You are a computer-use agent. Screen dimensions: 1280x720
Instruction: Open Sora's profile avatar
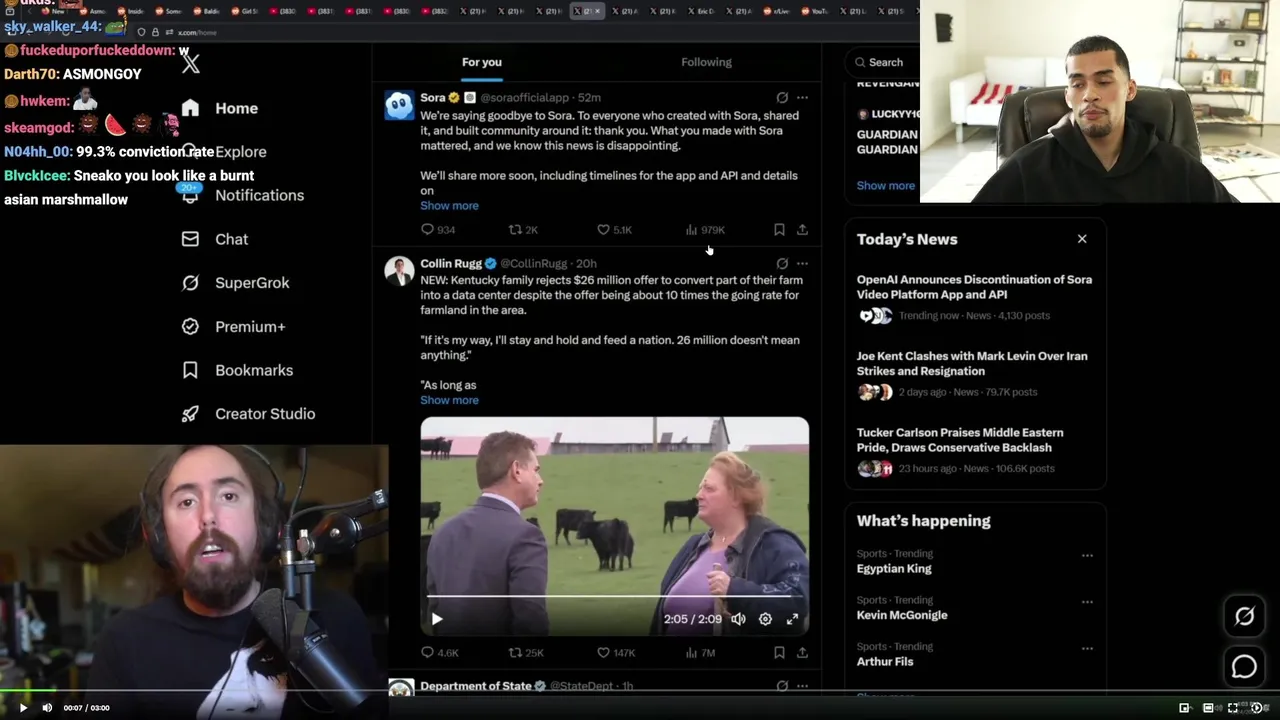point(399,105)
